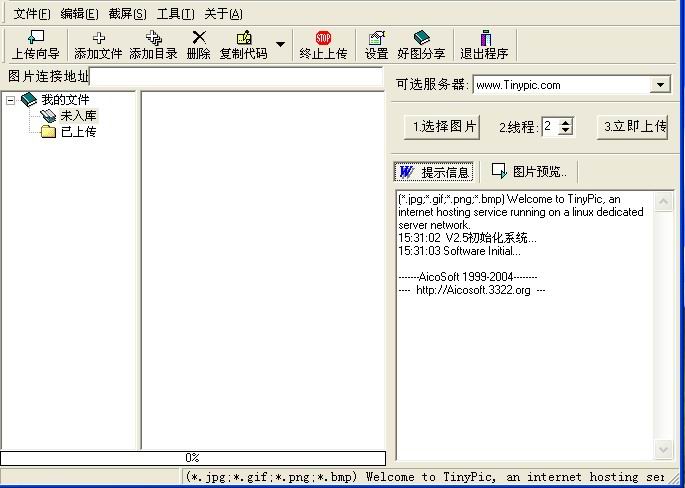The image size is (685, 488).
Task: Open dropdown arrow next to 复制代码
Action: point(280,45)
